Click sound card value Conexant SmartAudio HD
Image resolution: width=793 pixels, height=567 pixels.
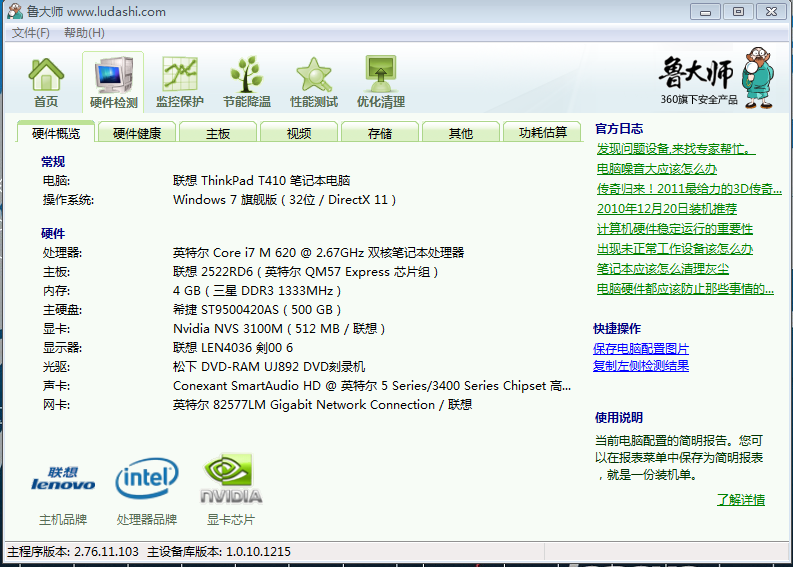pos(372,386)
